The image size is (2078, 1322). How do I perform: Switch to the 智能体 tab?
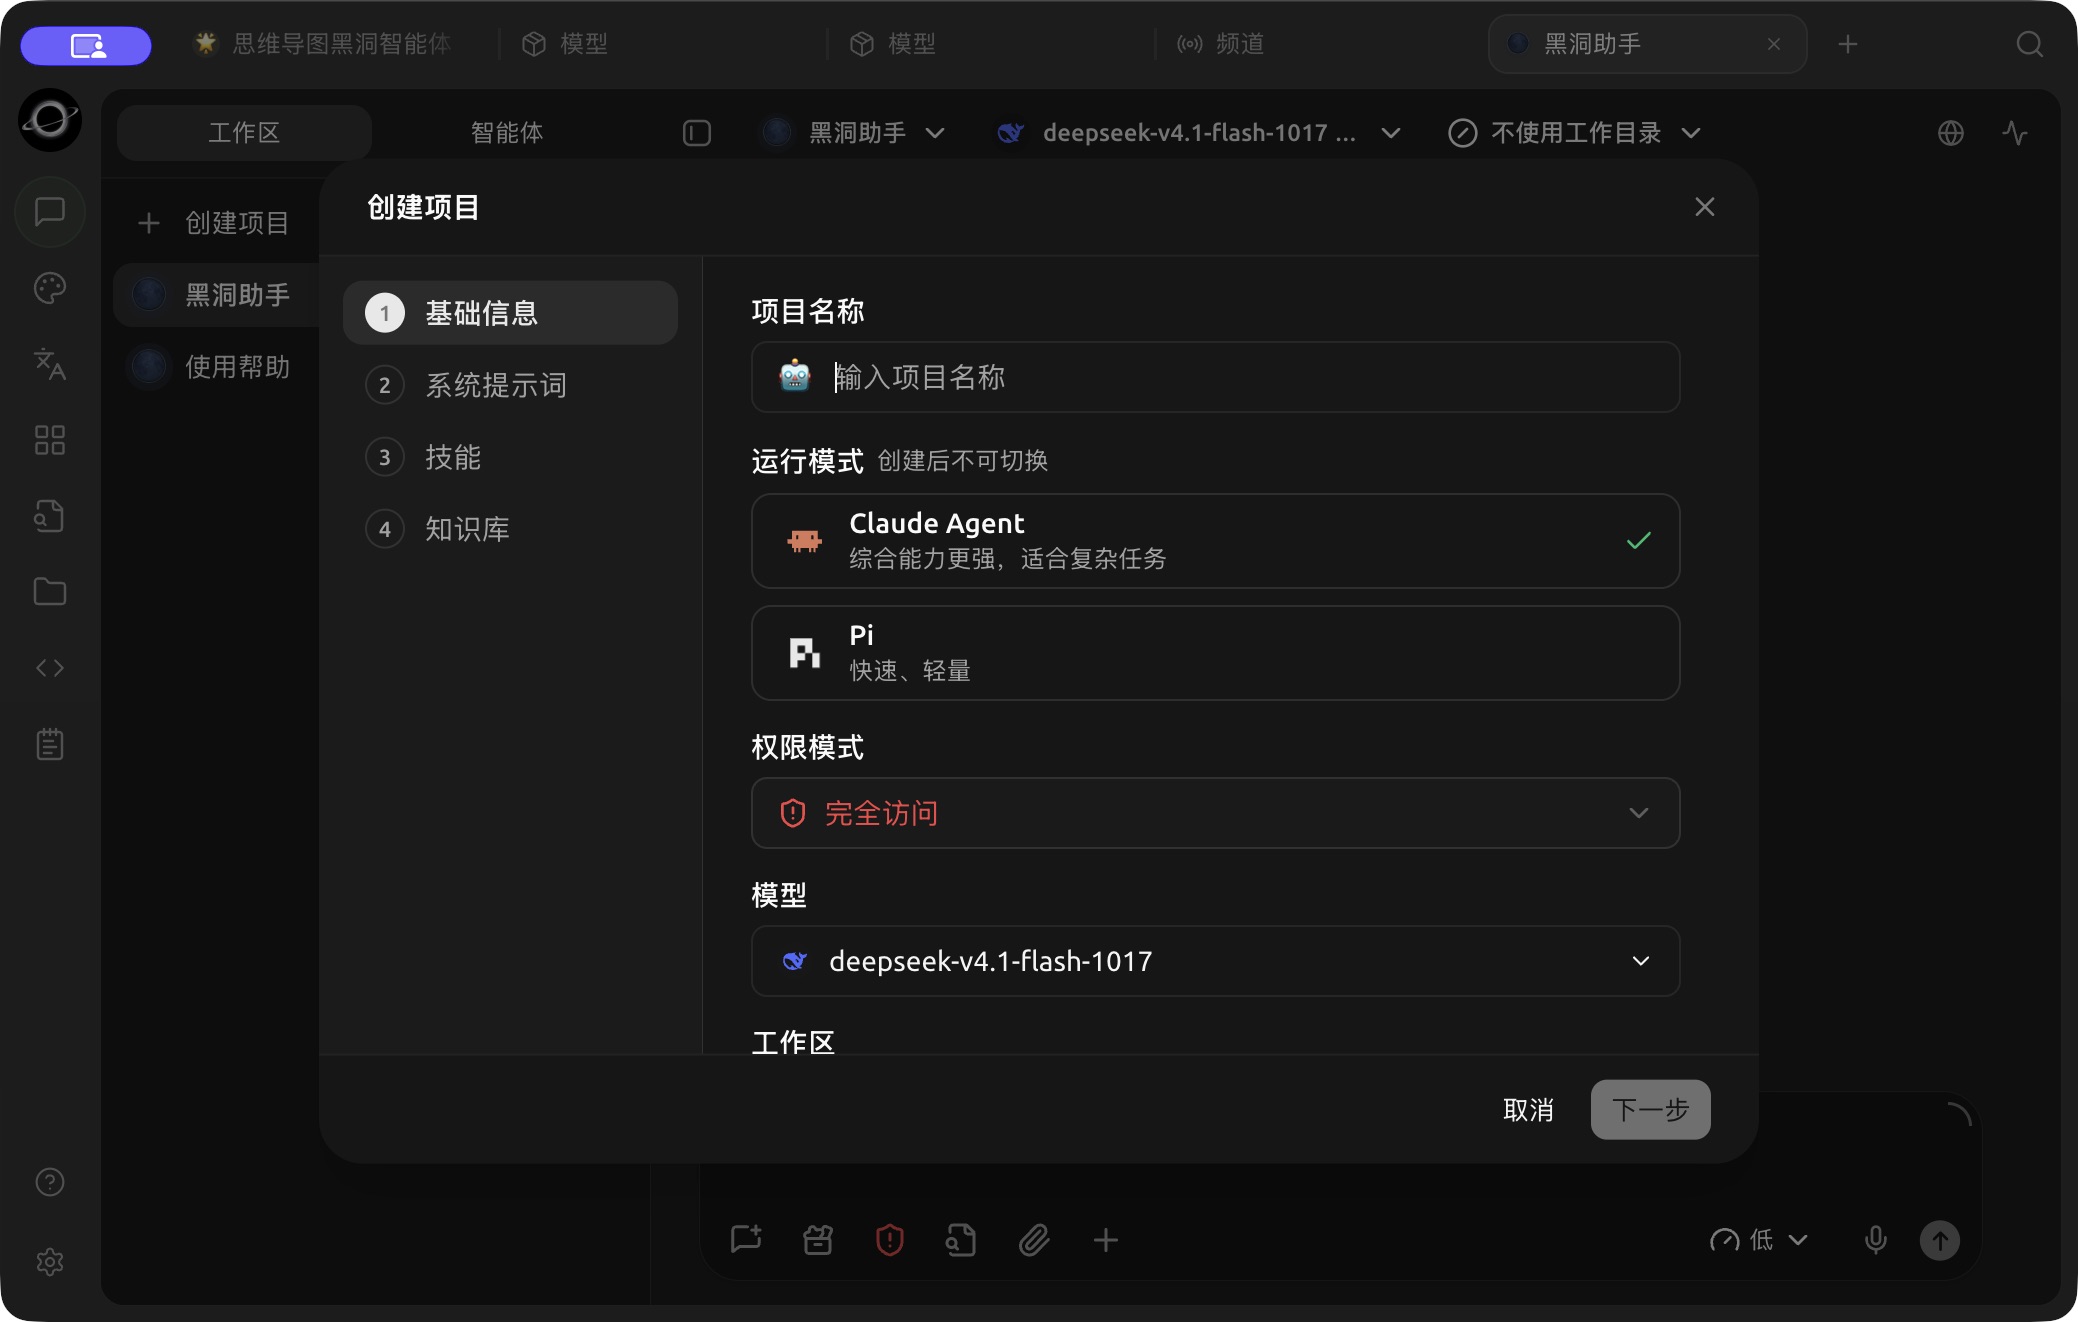(x=507, y=133)
